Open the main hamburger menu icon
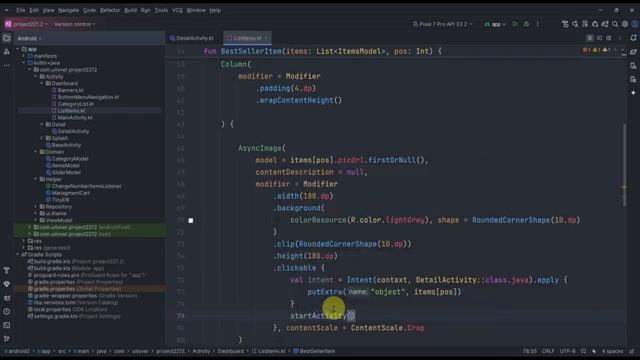This screenshot has height=360, width=640. click(6, 10)
